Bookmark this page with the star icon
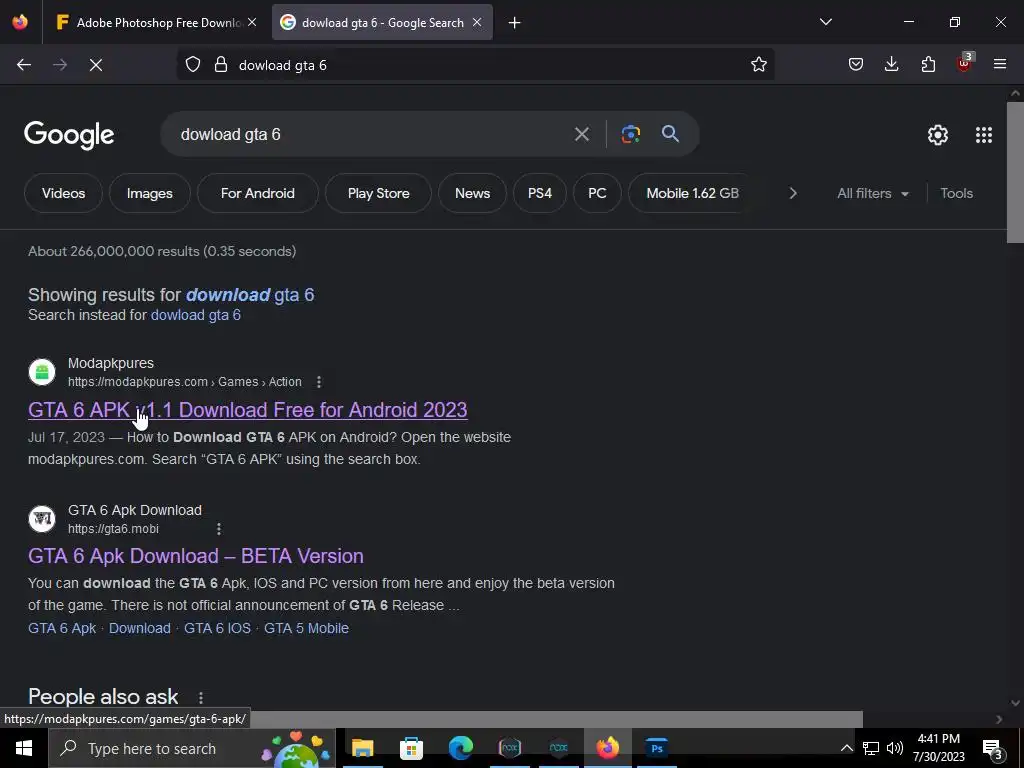 coord(758,65)
